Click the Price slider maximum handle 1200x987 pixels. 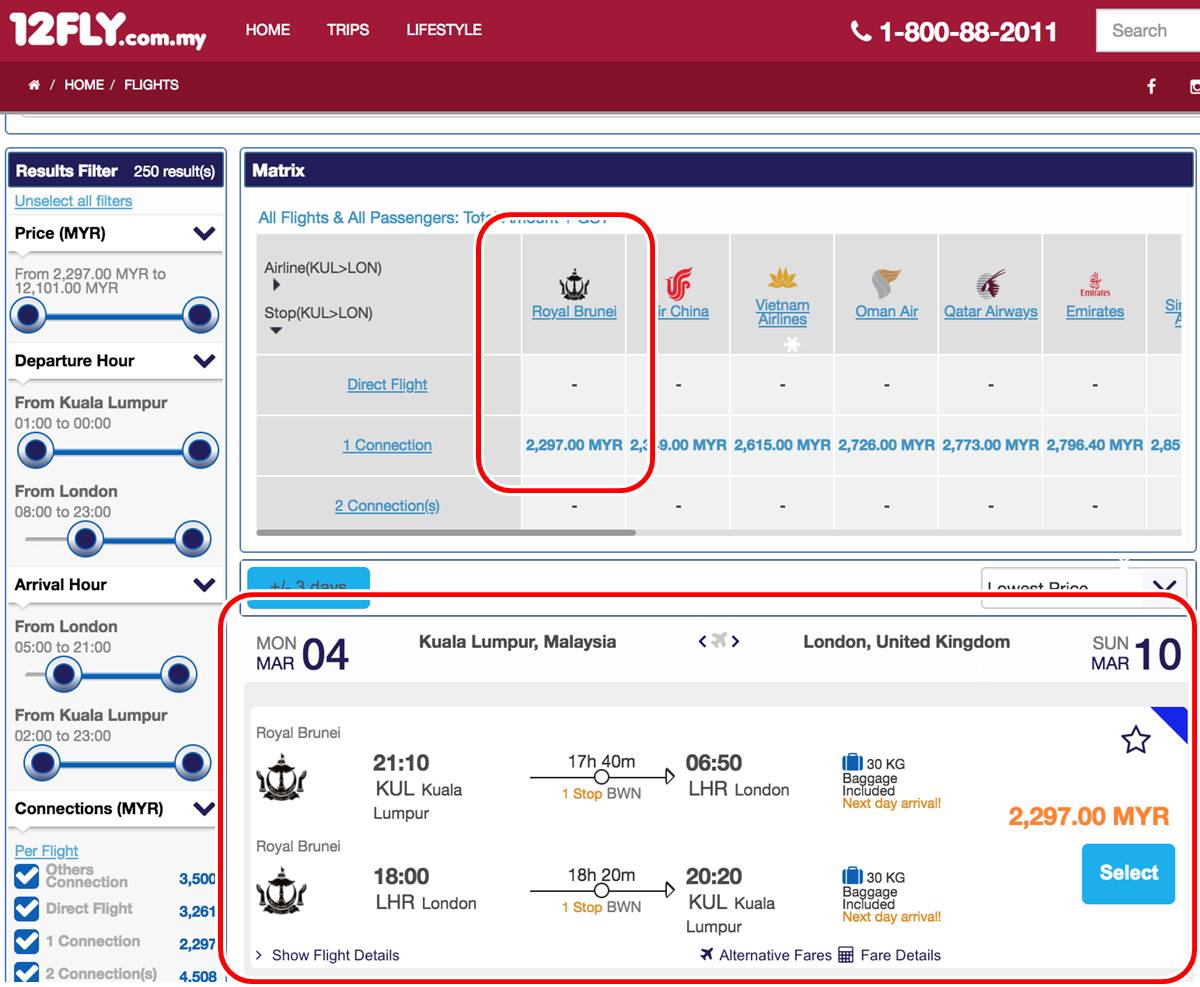point(200,316)
